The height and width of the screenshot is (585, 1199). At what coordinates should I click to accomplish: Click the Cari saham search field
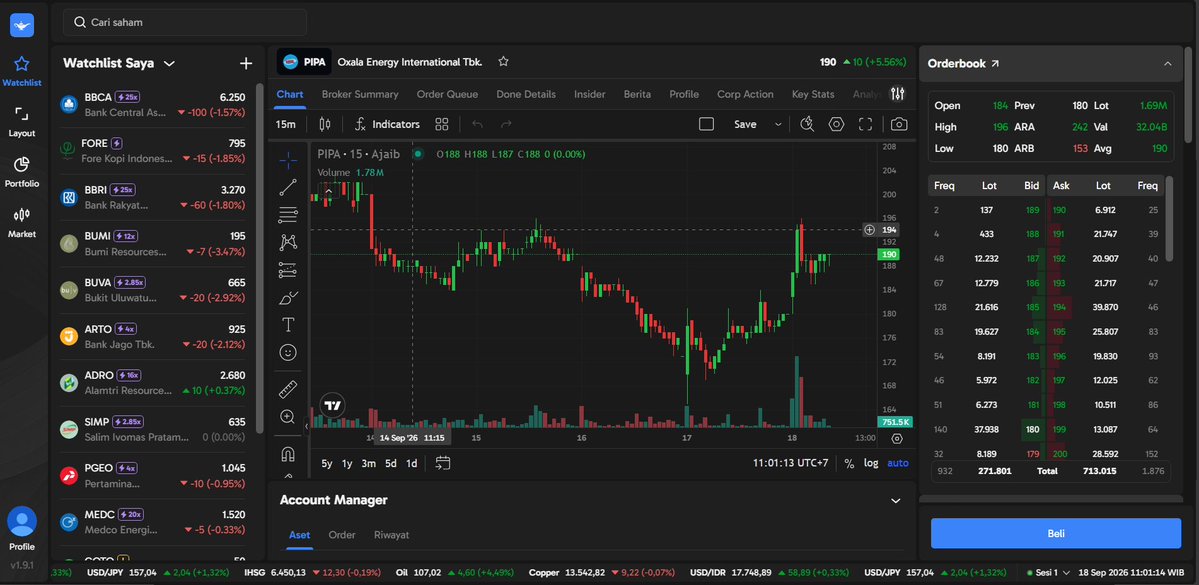[x=184, y=22]
